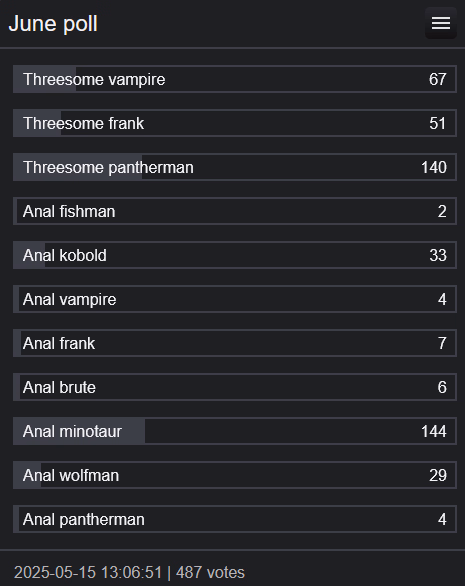
Task: Click the 2025-05-15 13:06:51 timestamp
Action: tap(88, 573)
